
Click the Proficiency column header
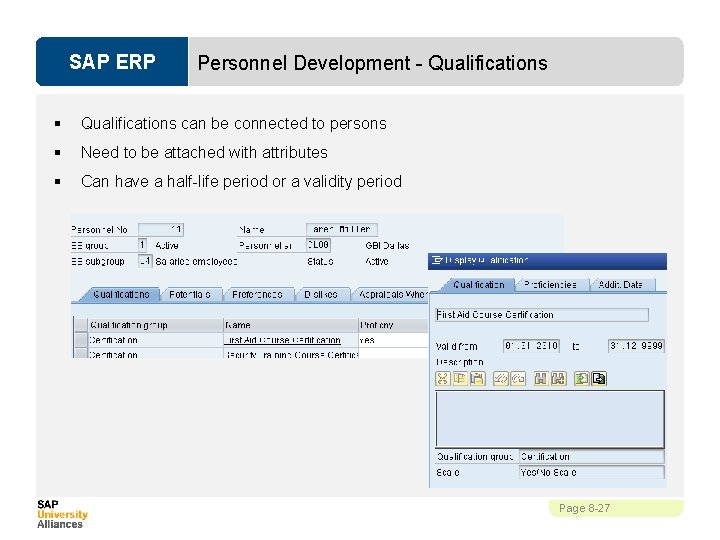[x=393, y=325]
